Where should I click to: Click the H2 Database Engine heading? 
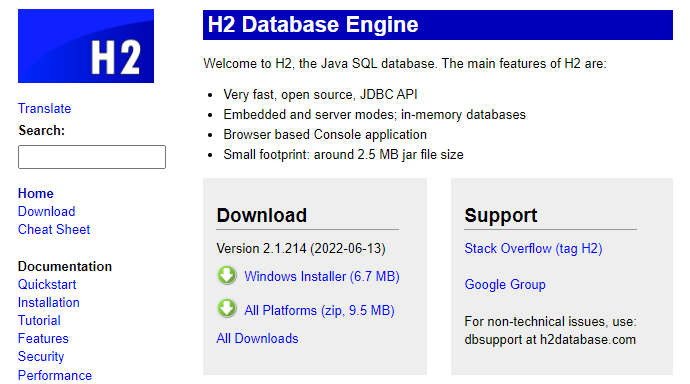313,25
